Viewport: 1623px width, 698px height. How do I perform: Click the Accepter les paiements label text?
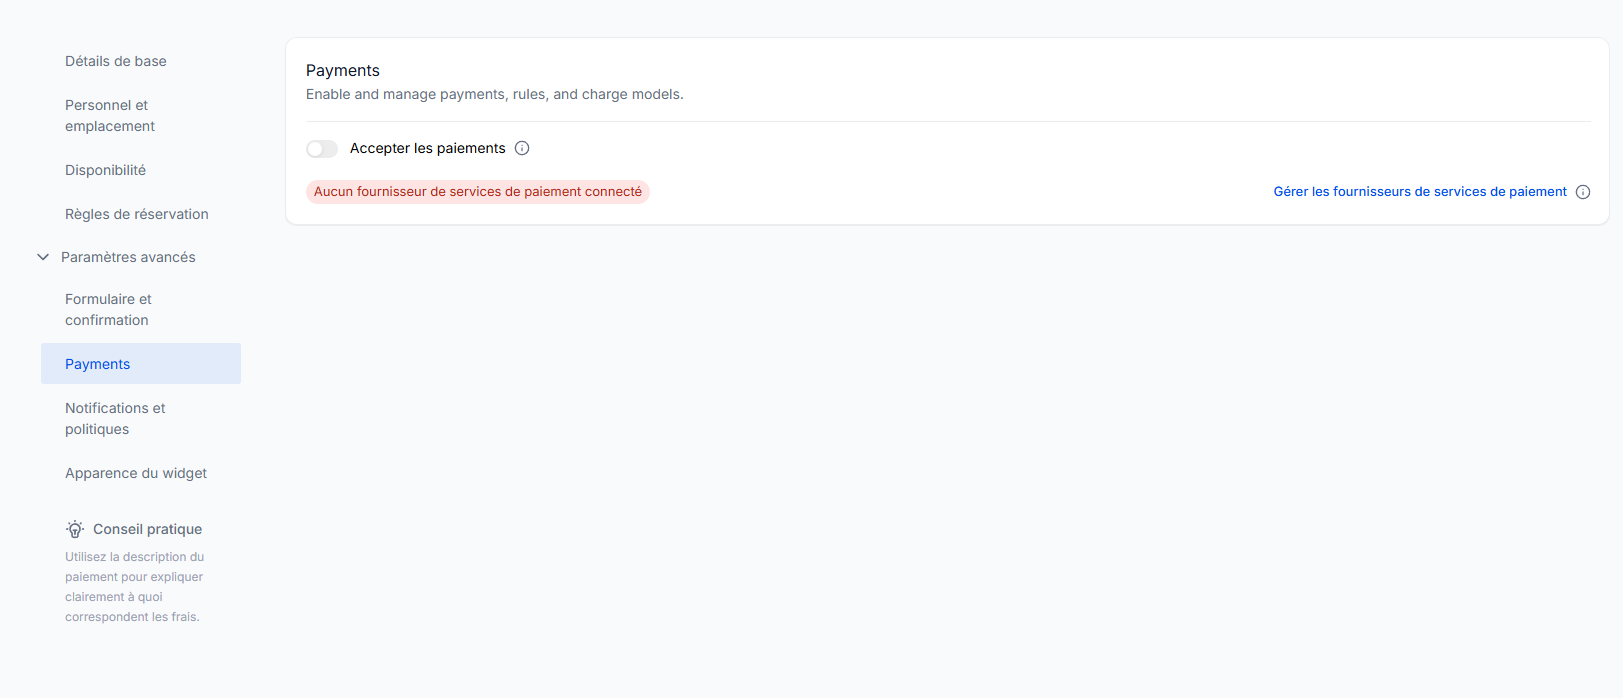point(427,148)
